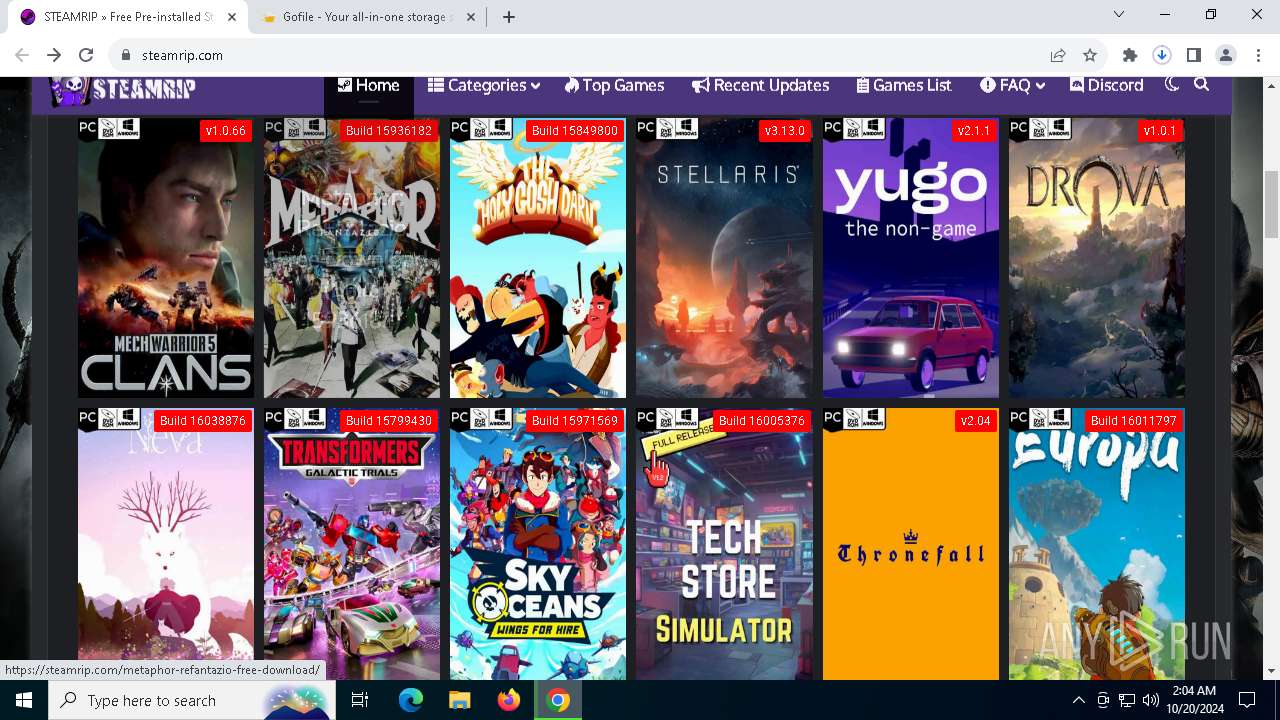Image resolution: width=1280 pixels, height=720 pixels.
Task: Open a new browser tab
Action: 509,17
